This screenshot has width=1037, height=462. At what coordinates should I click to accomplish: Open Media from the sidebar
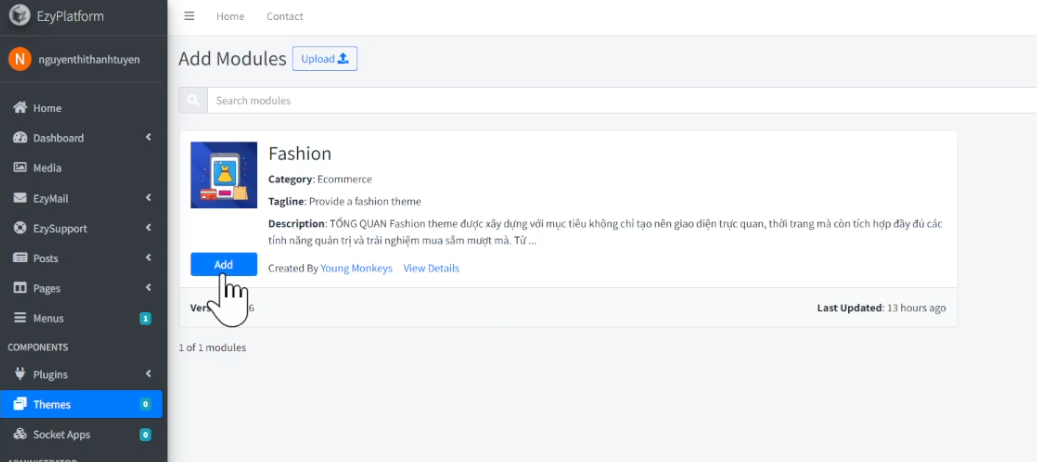(x=47, y=168)
